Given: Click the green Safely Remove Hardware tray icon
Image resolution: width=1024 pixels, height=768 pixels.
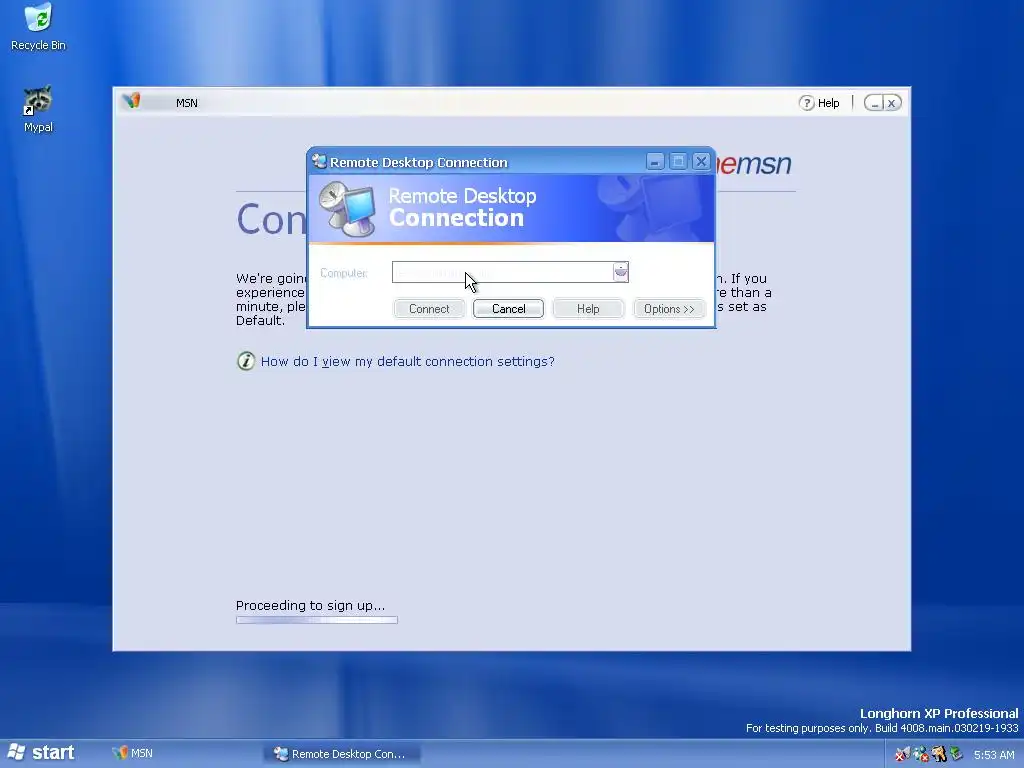Looking at the screenshot, I should point(956,754).
